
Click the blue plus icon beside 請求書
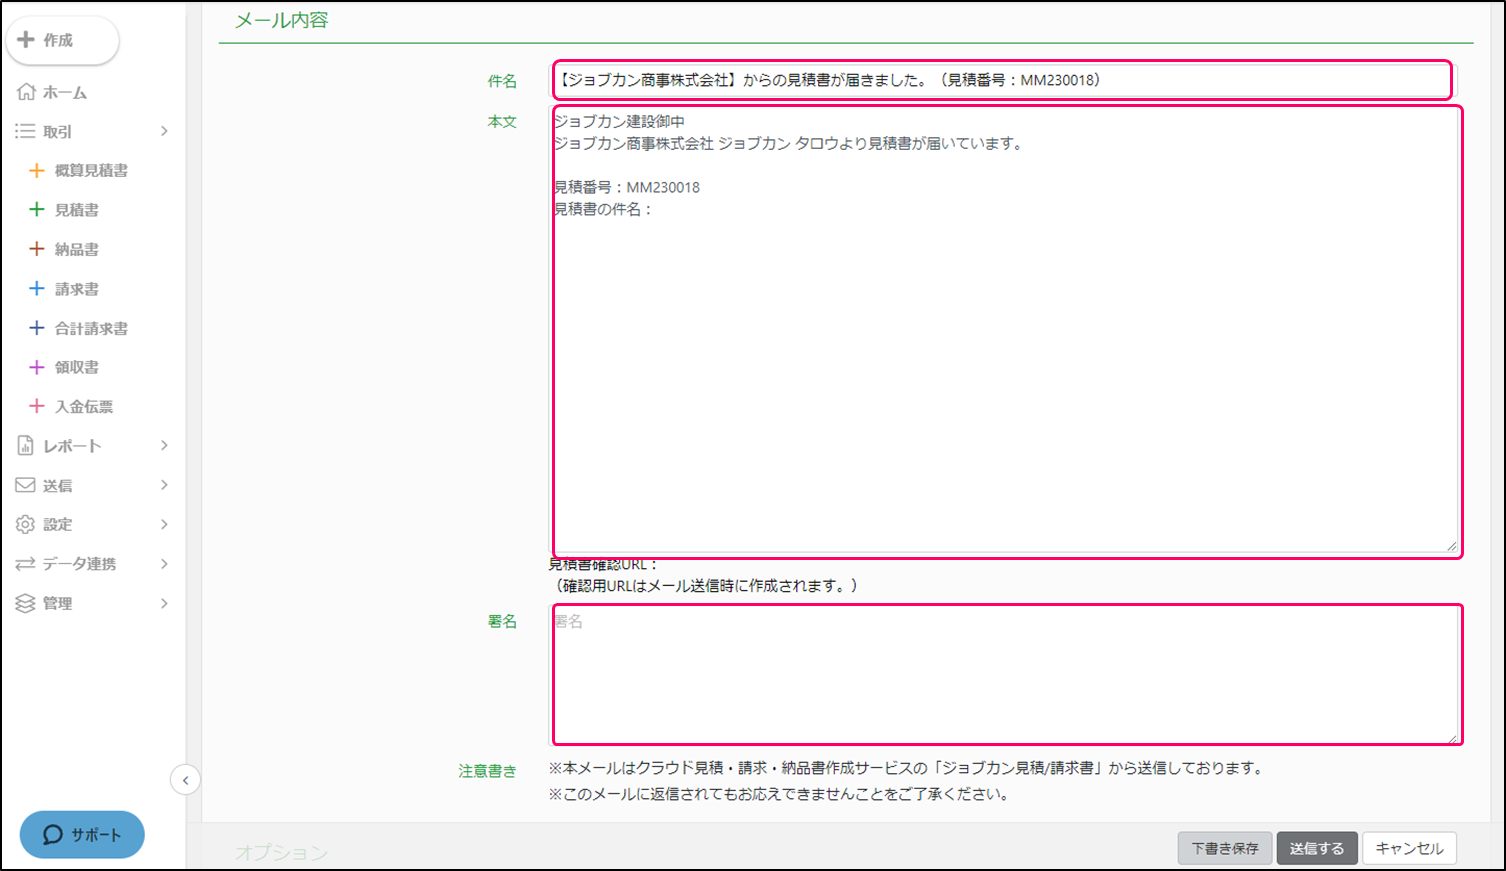click(x=37, y=289)
